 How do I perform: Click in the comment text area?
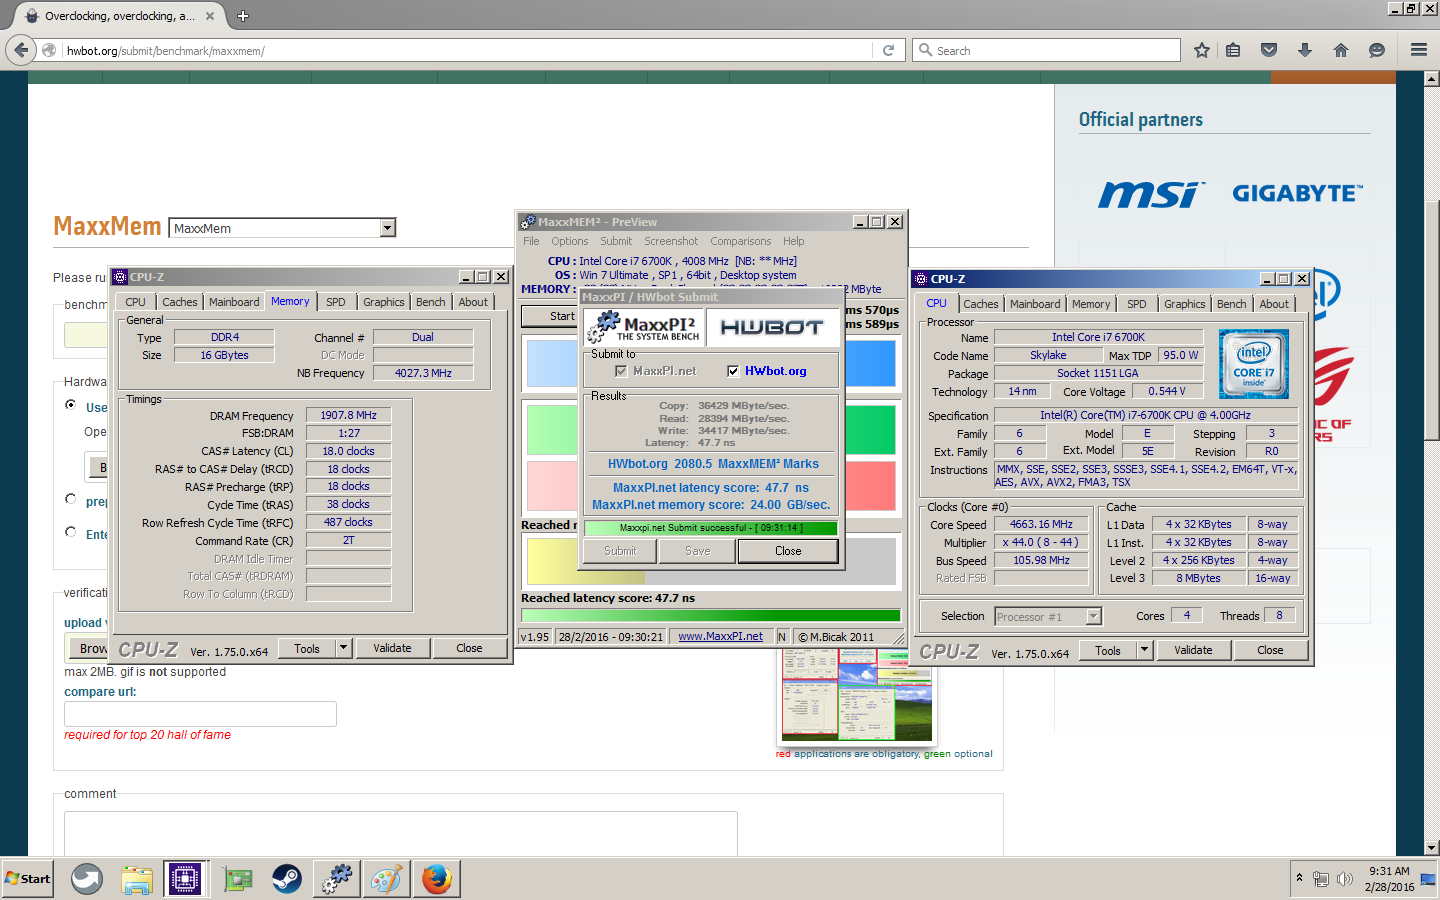pyautogui.click(x=400, y=834)
